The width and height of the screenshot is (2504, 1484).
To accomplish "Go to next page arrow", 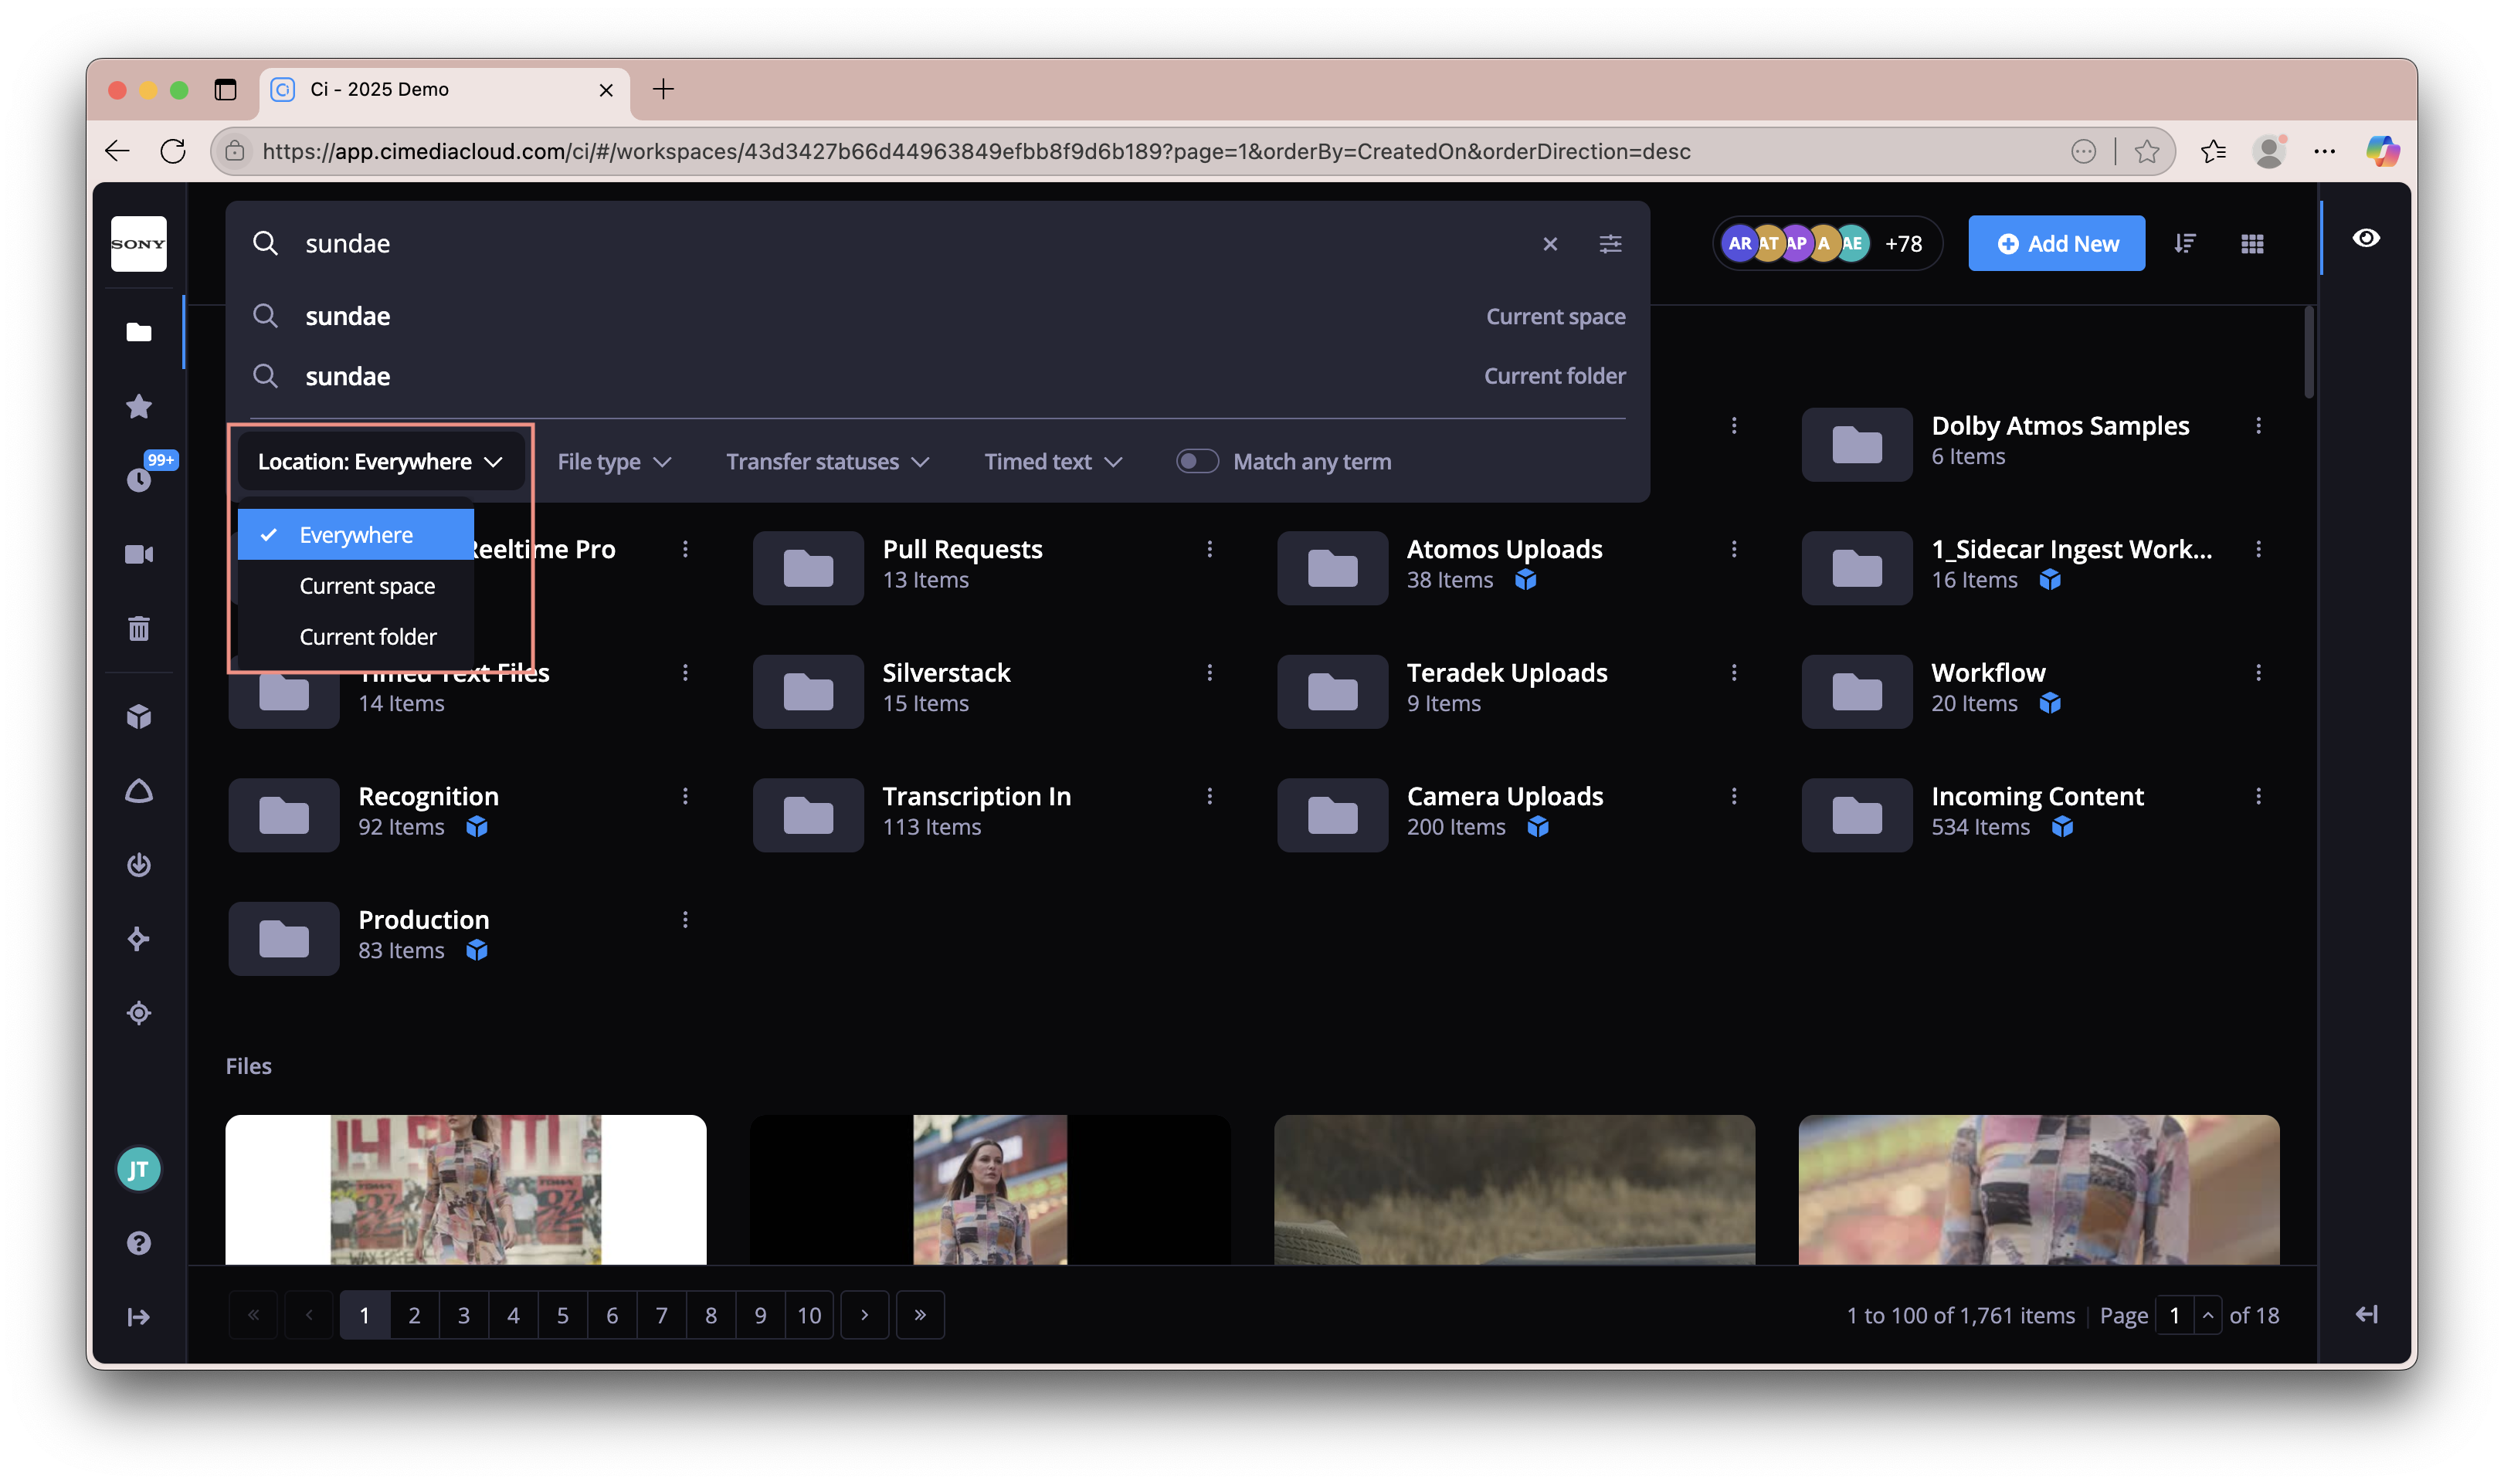I will (865, 1315).
